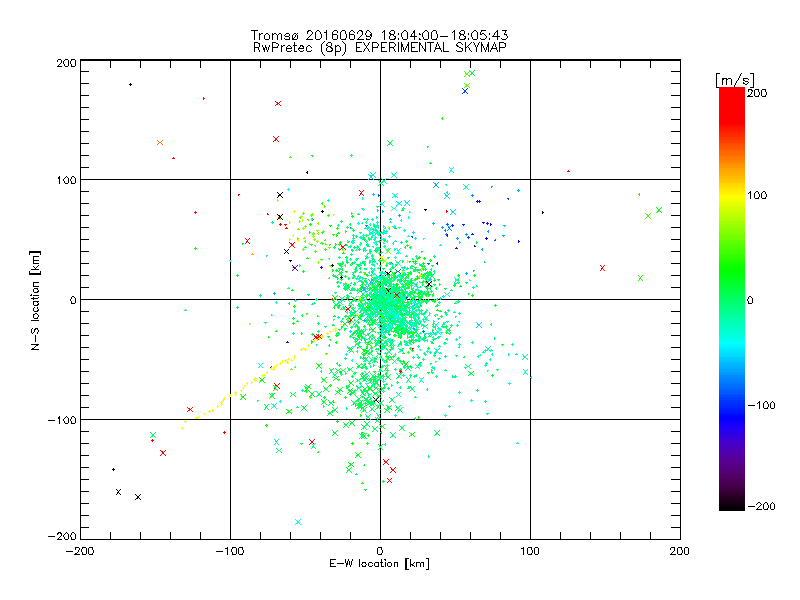Screen dimensions: 800x600
Task: Click the orange cross in the upper left quadrant
Action: coord(160,142)
